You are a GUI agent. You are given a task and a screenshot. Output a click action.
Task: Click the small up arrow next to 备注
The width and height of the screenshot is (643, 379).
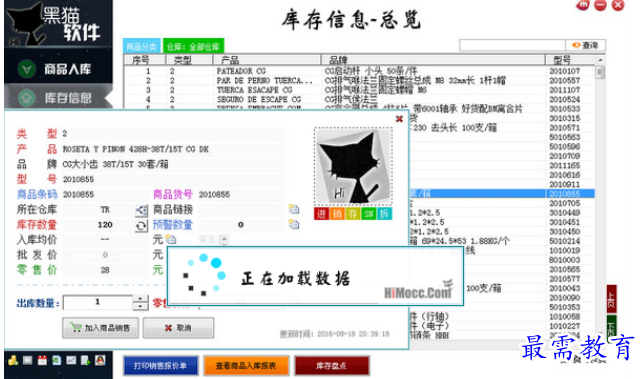(224, 239)
